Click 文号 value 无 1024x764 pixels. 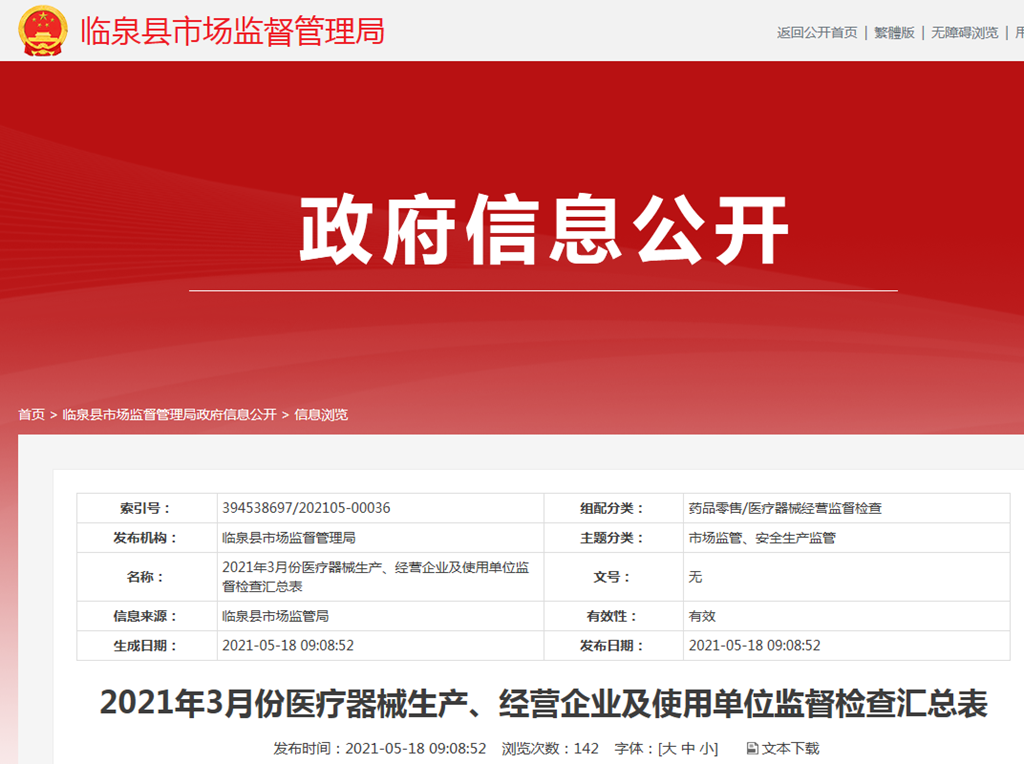[x=695, y=577]
